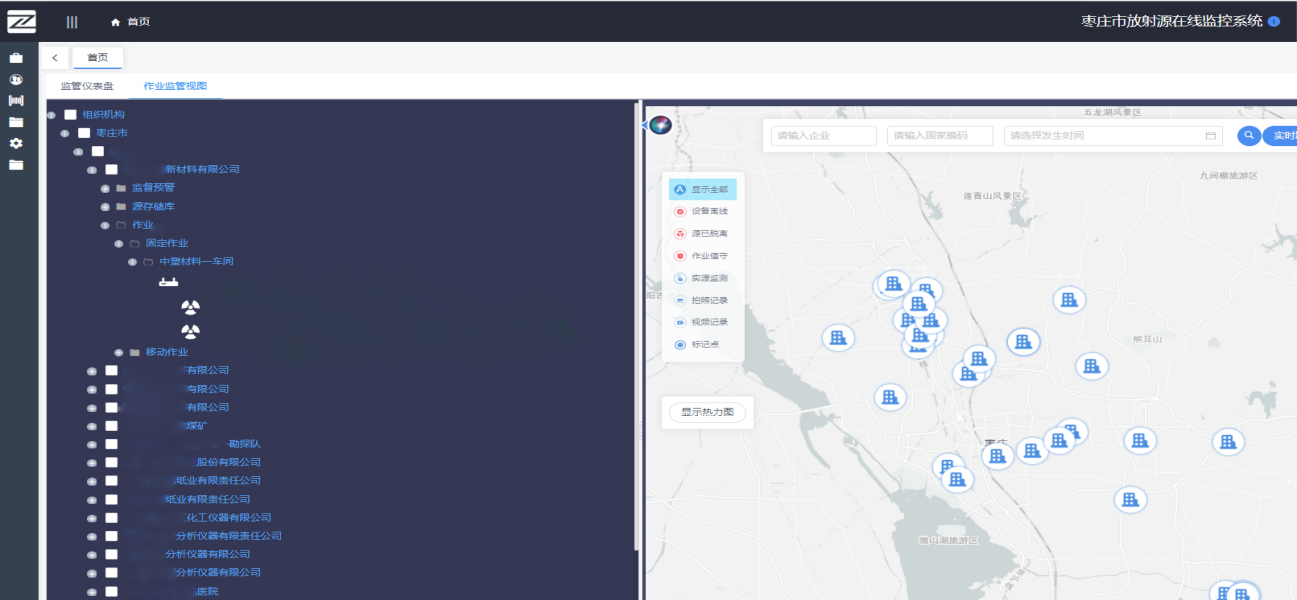The height and width of the screenshot is (600, 1297).
Task: Click the 请输入企业 input field
Action: pyautogui.click(x=823, y=136)
